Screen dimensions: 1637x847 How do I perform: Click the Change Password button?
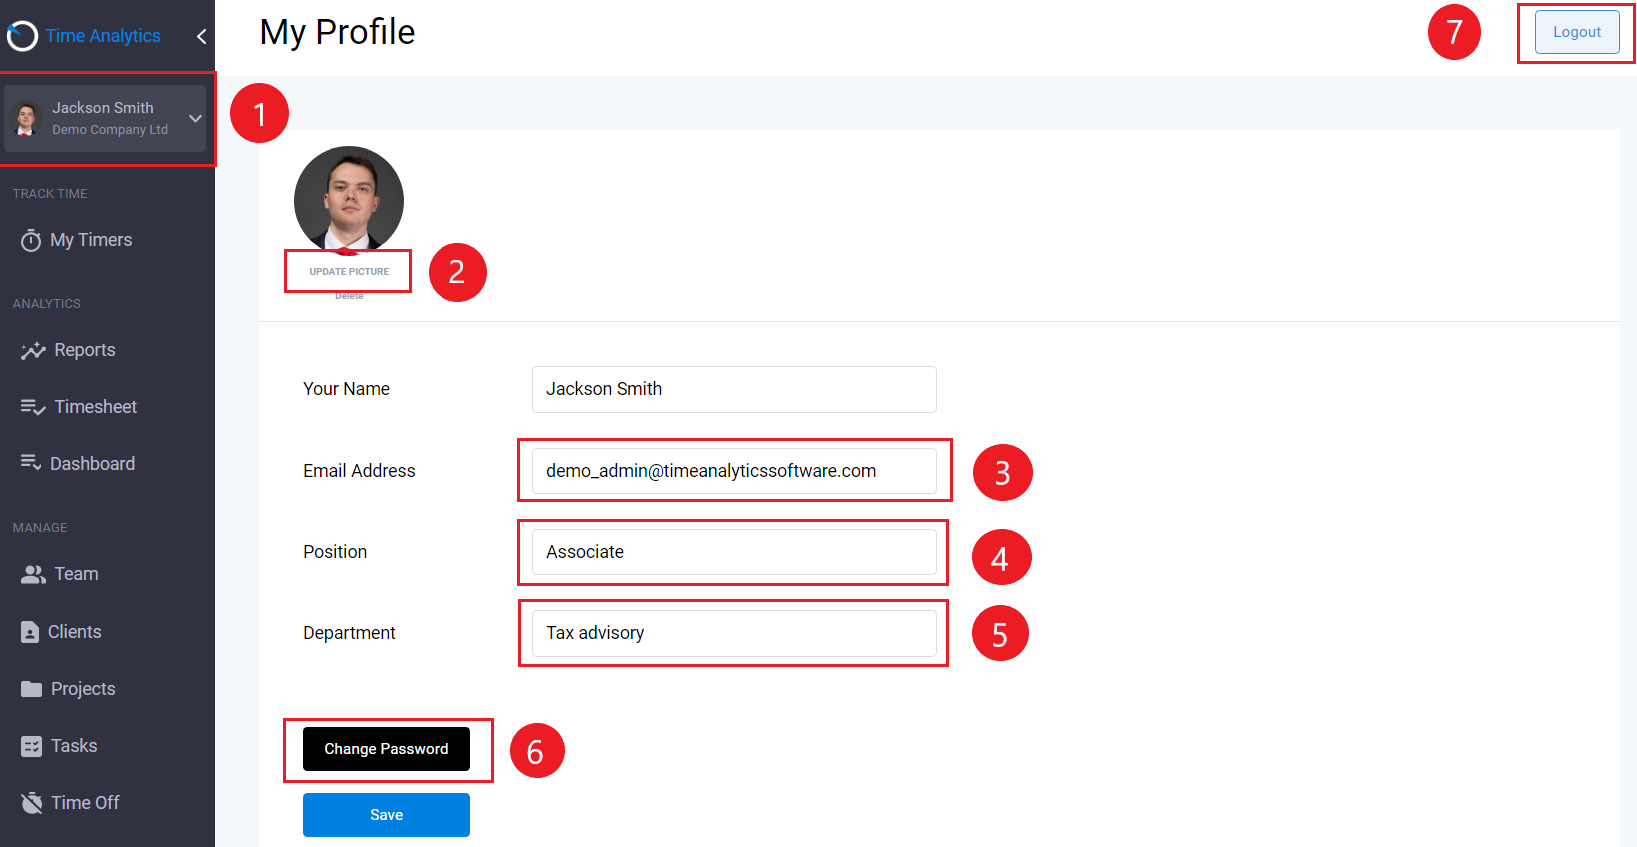point(386,749)
